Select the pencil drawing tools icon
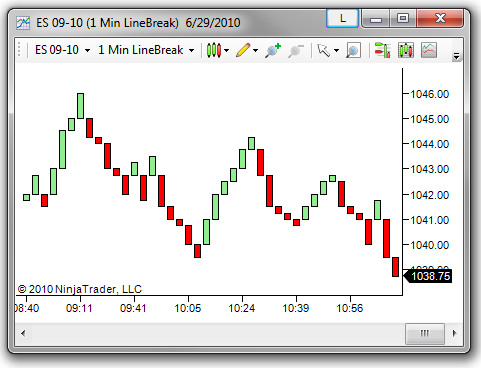 [x=243, y=50]
